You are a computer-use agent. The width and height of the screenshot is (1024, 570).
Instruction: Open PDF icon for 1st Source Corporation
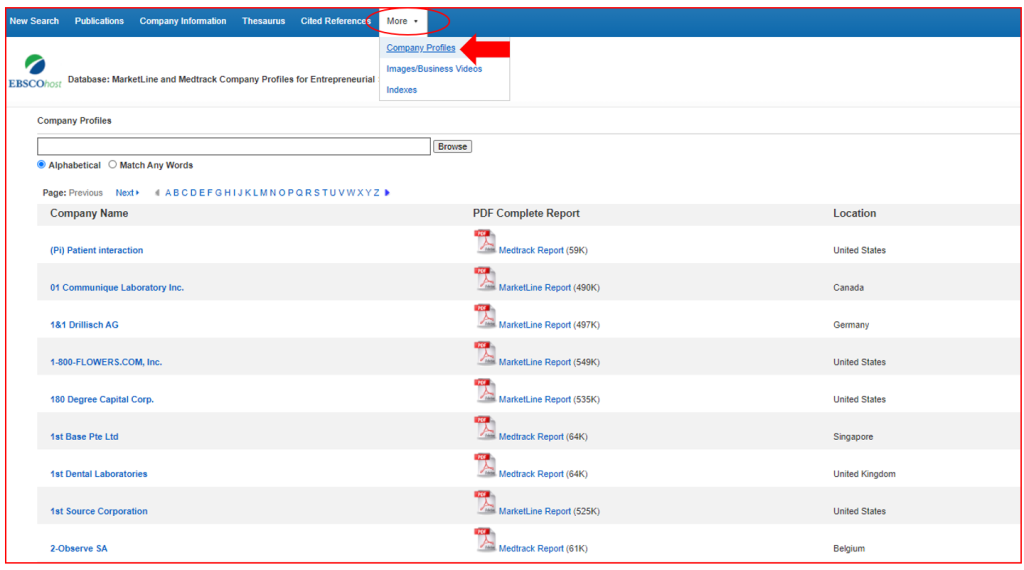pyautogui.click(x=485, y=502)
